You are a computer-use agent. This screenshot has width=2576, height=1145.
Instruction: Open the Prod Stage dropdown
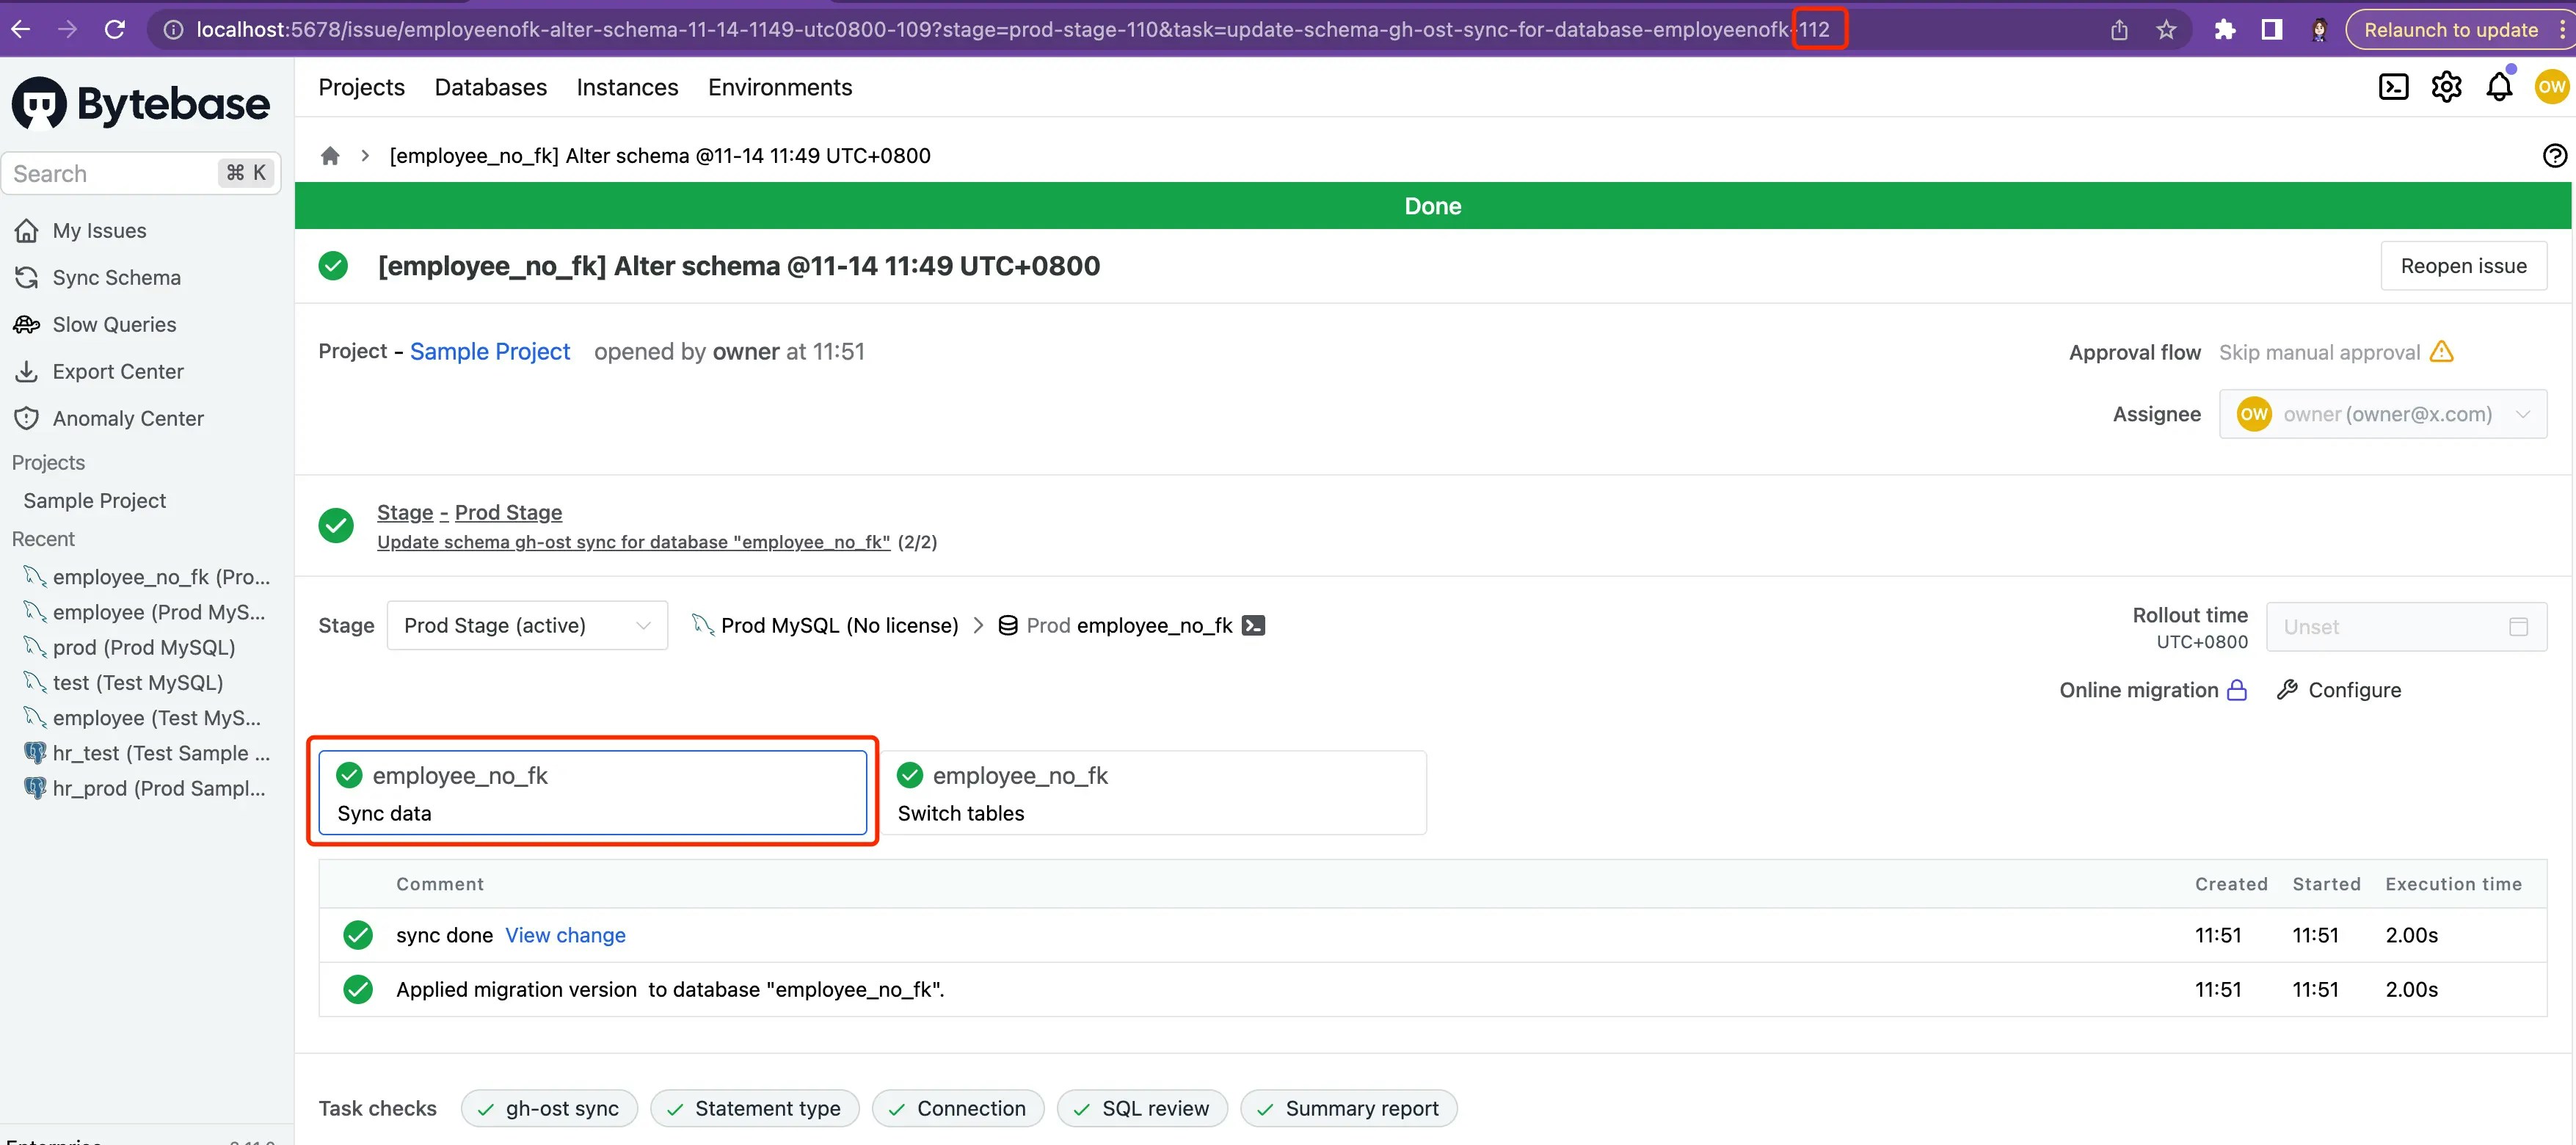(527, 624)
